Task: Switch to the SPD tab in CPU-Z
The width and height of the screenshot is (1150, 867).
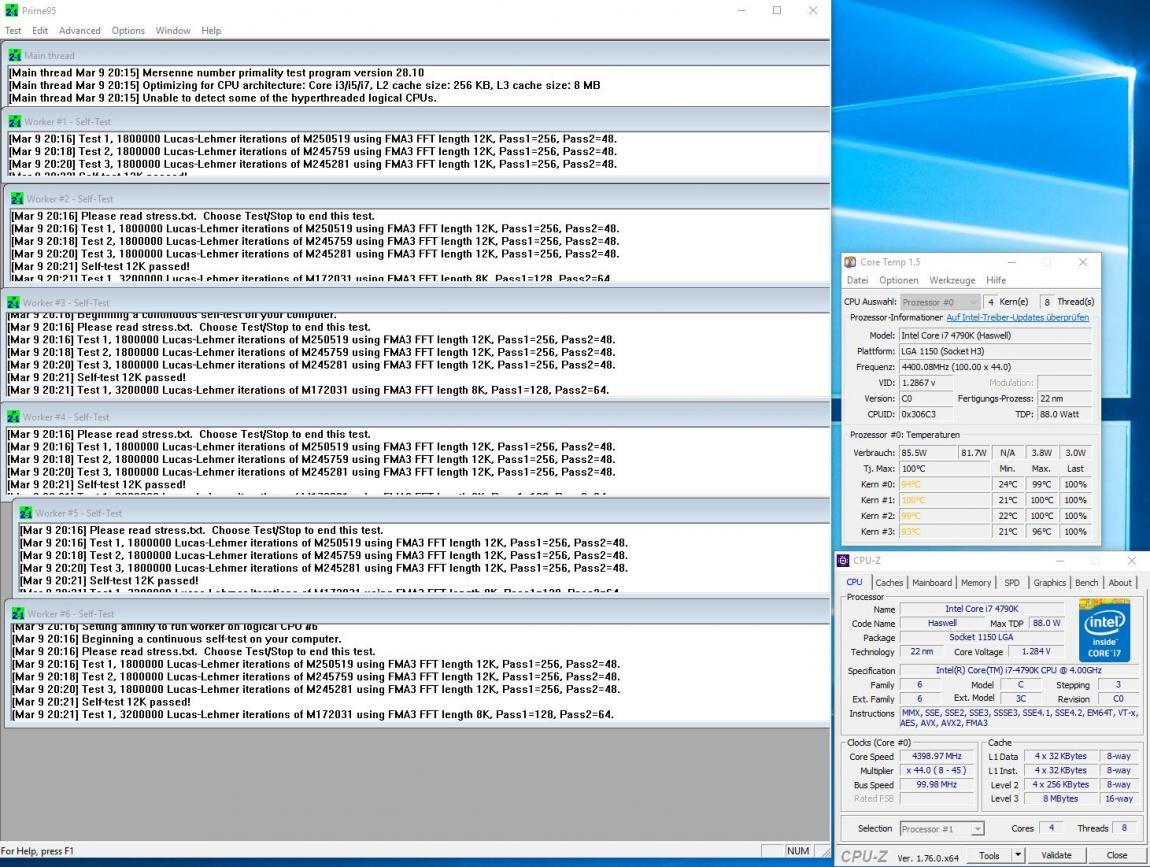Action: (1012, 582)
